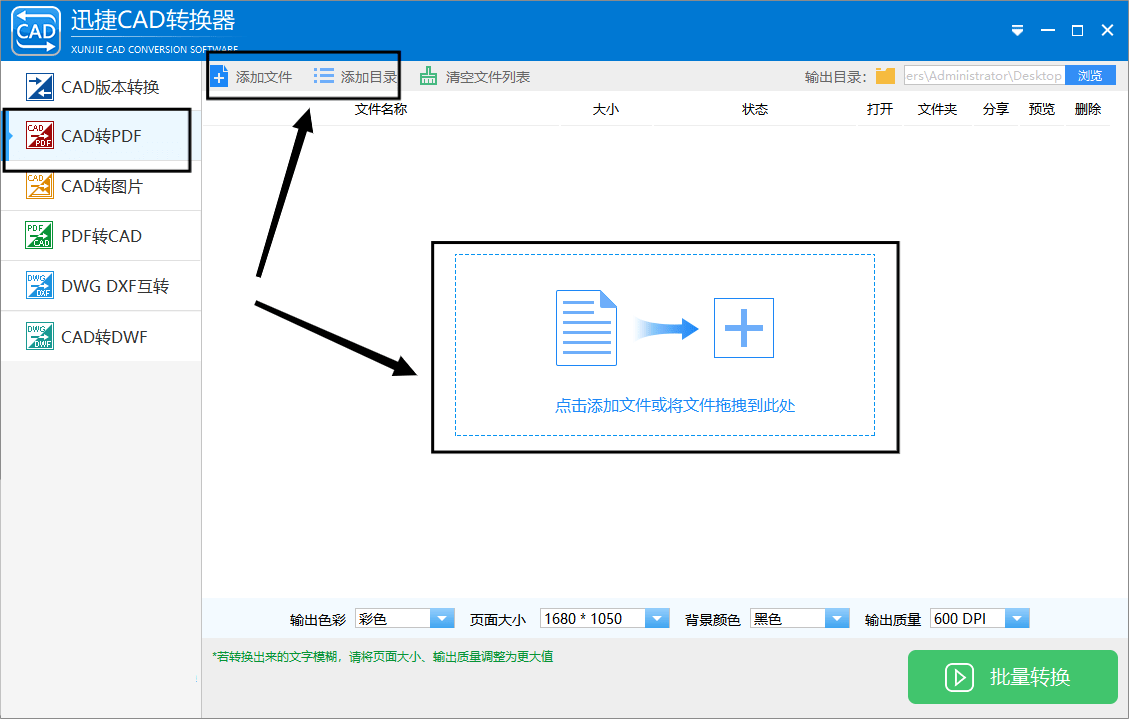
Task: Start conversion with 批量转换 label
Action: (x=1030, y=677)
